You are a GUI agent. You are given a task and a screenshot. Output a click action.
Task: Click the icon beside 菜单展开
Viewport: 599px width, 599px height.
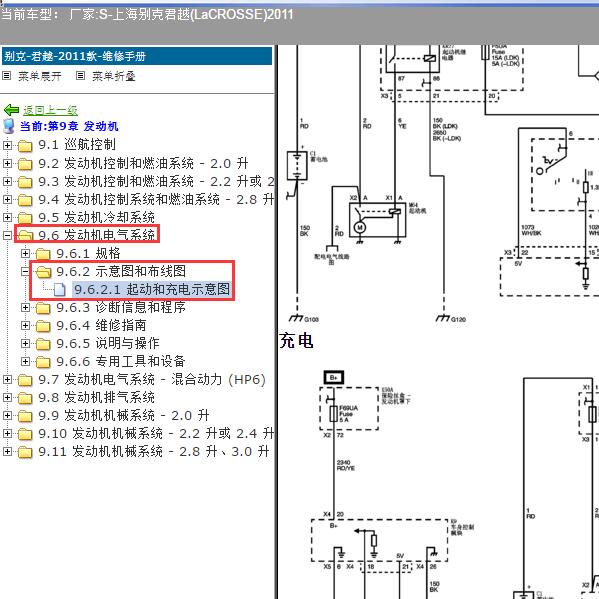click(x=6, y=76)
